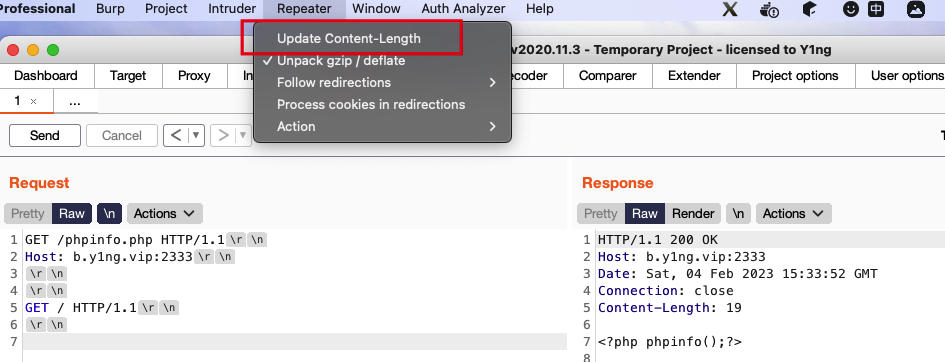Click the cube-shaped menu bar icon
The image size is (945, 362).
tap(809, 9)
